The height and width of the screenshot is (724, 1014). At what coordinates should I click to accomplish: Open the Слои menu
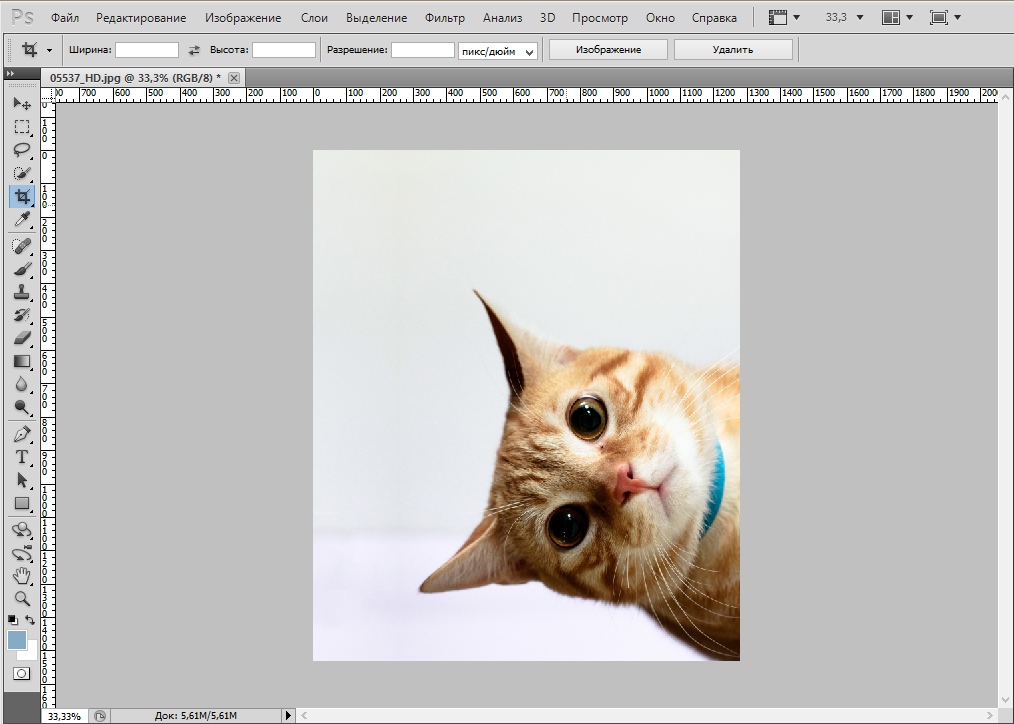coord(314,18)
